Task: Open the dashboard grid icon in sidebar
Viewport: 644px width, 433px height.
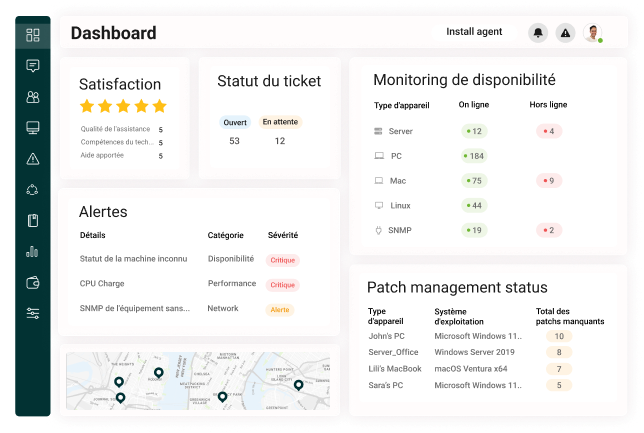Action: pyautogui.click(x=33, y=35)
